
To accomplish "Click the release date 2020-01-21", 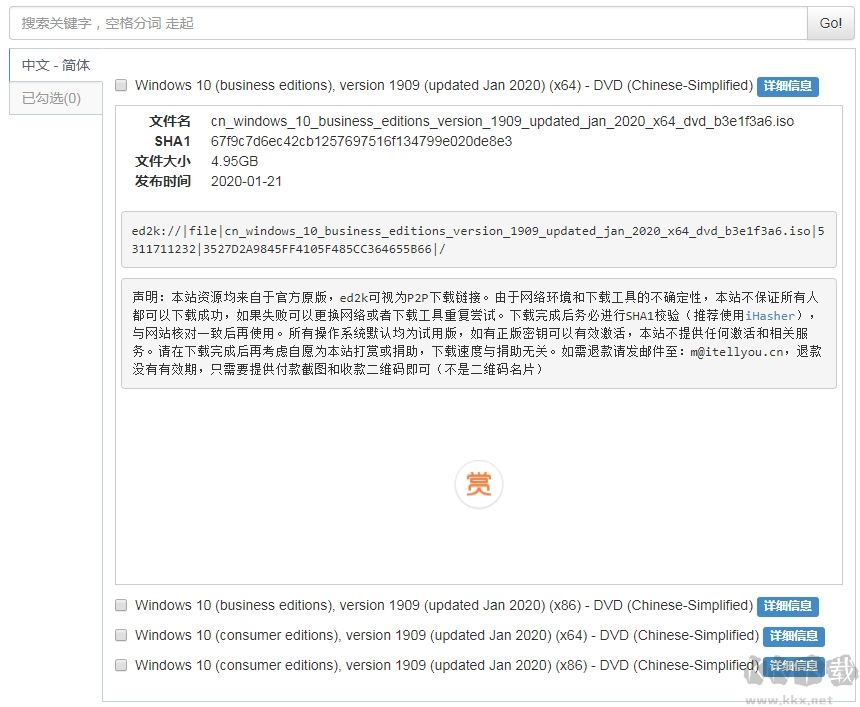I will point(246,182).
